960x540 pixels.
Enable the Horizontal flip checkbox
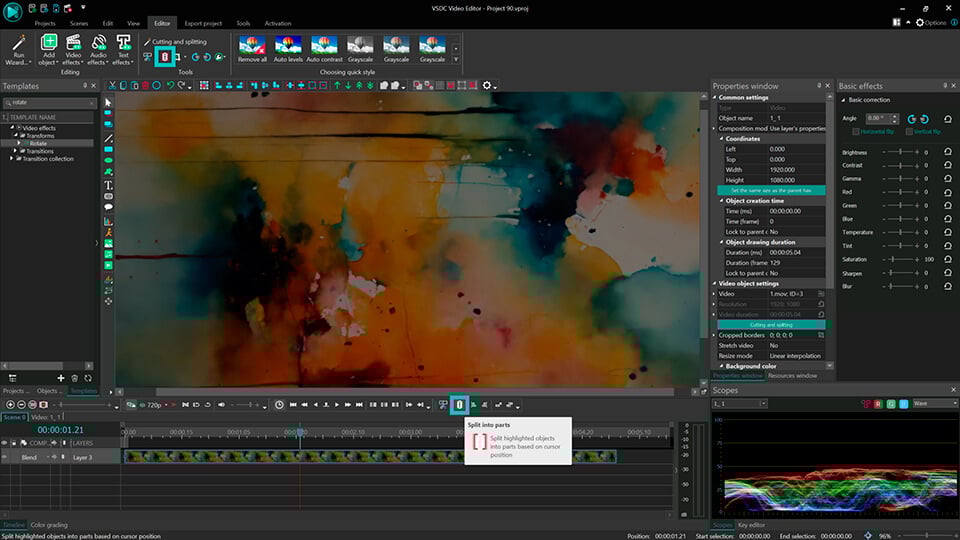point(856,132)
